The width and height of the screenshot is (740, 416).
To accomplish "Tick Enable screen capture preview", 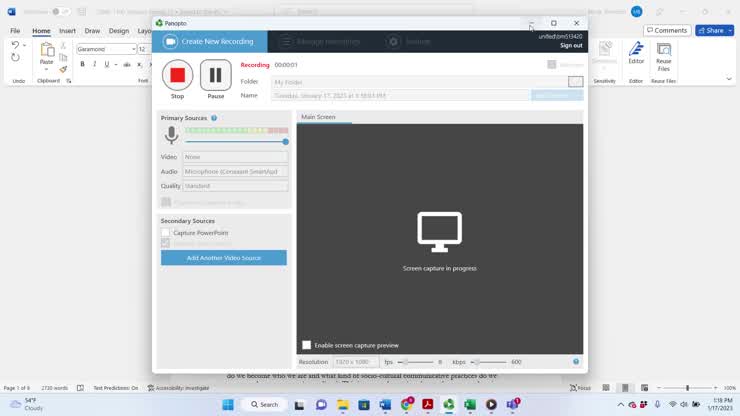I will point(307,345).
